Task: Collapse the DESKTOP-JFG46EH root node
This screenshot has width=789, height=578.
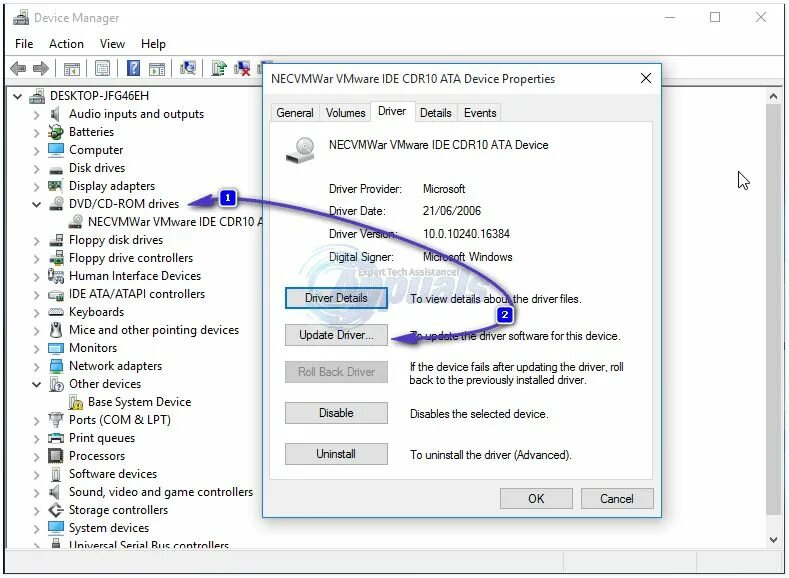Action: click(18, 96)
